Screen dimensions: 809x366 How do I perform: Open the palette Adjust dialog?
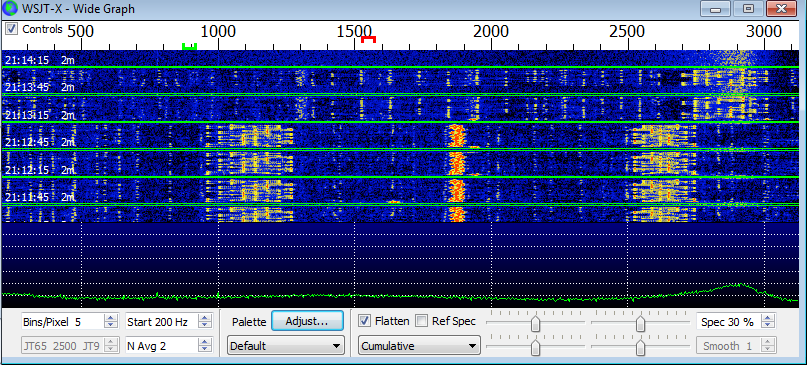307,321
